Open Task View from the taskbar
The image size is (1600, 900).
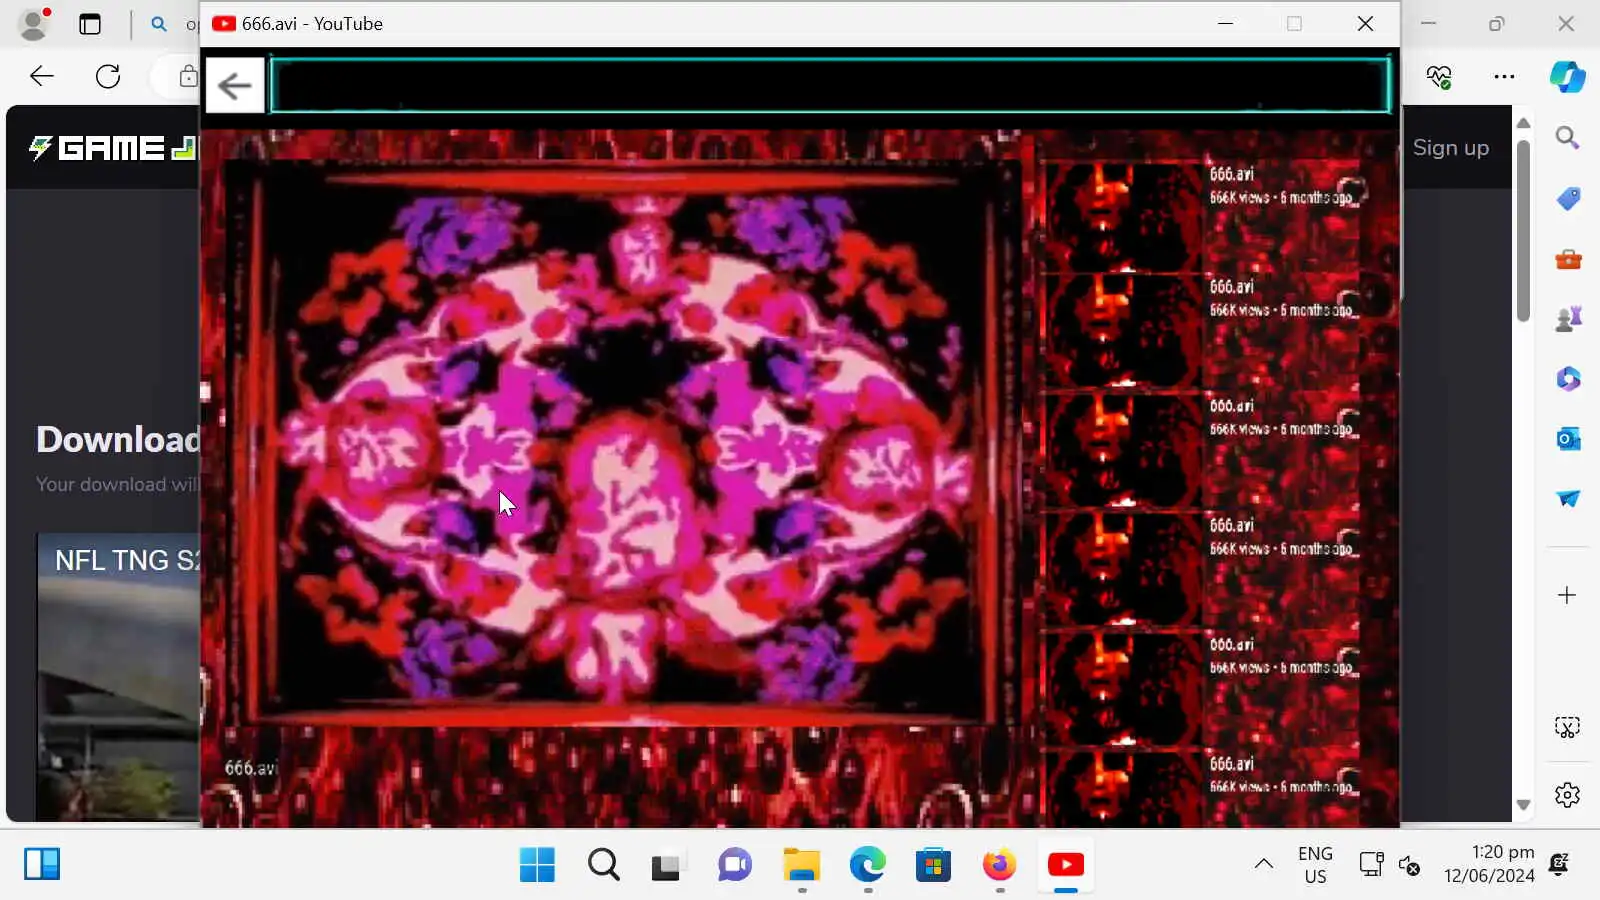pyautogui.click(x=667, y=865)
